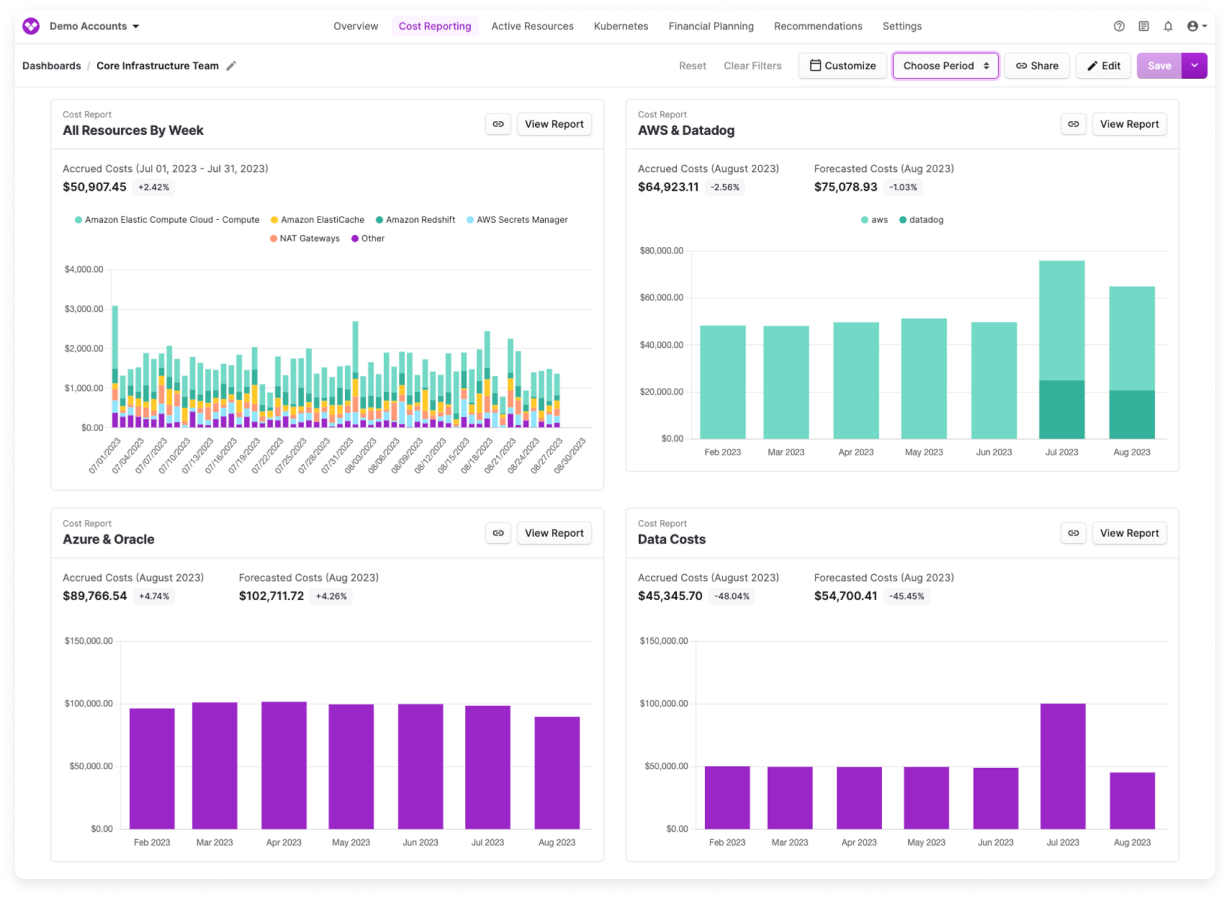
Task: Click pencil icon beside Core Infrastructure Team
Action: [231, 66]
